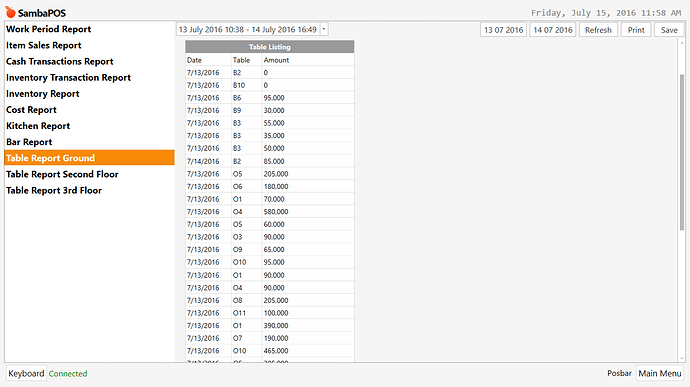Click the 14 07 2016 end date field
Screen dimensions: 690x387
(x=553, y=30)
